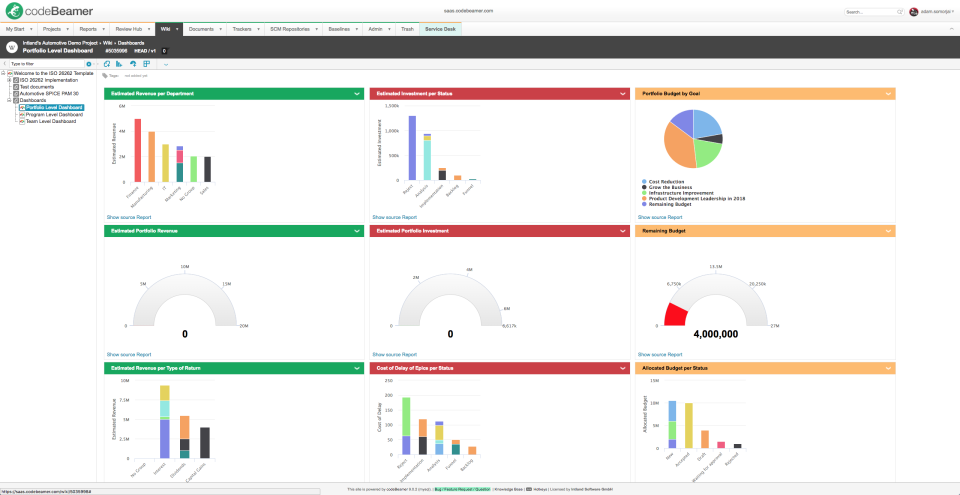Open Portfolio Budget by Goal widget menu

click(888, 94)
